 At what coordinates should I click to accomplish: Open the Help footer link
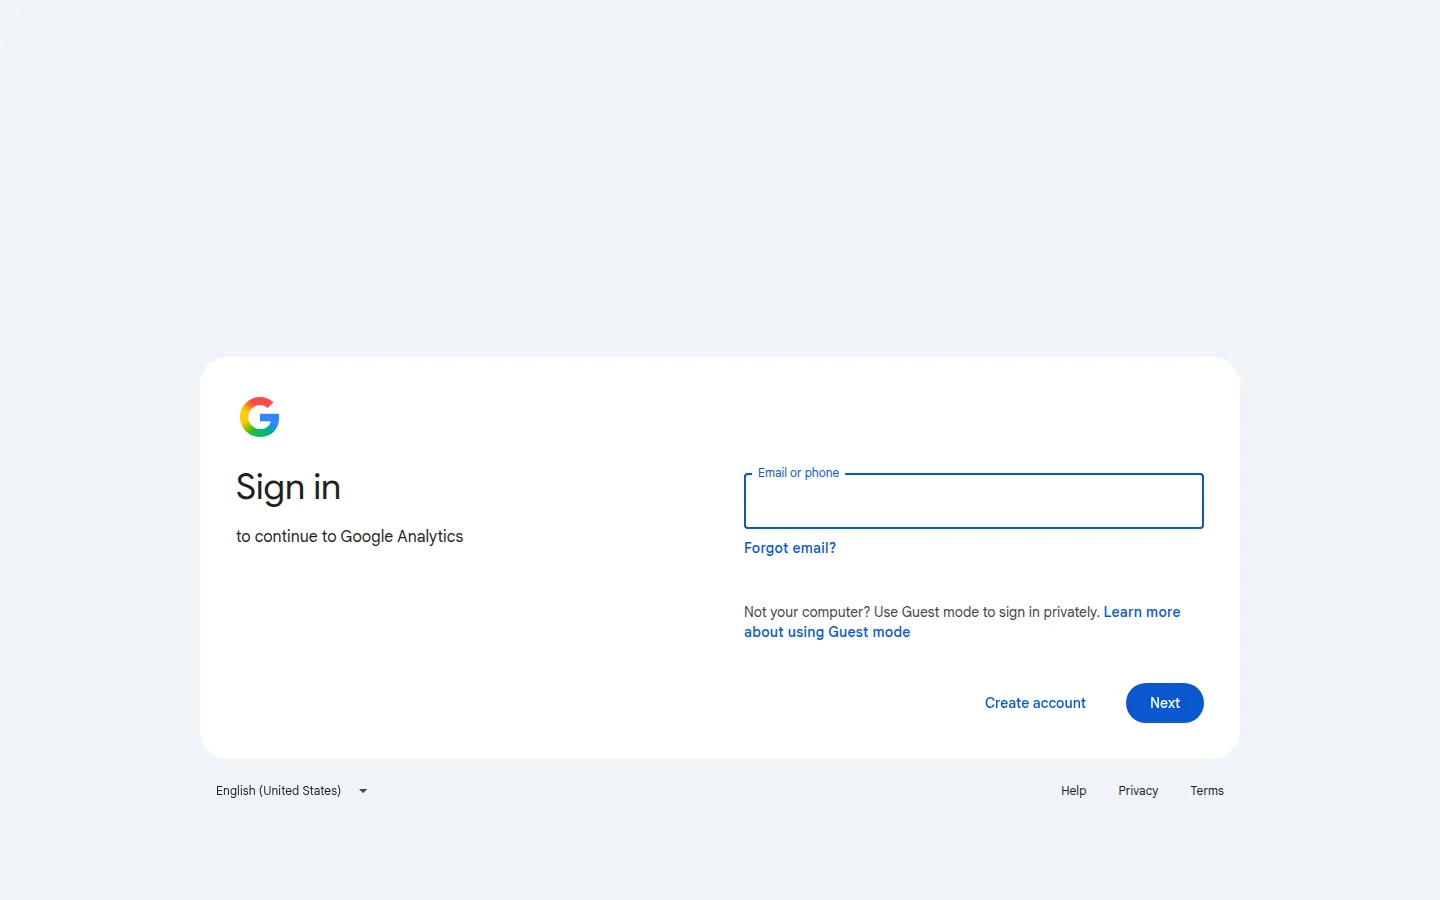[x=1073, y=791]
